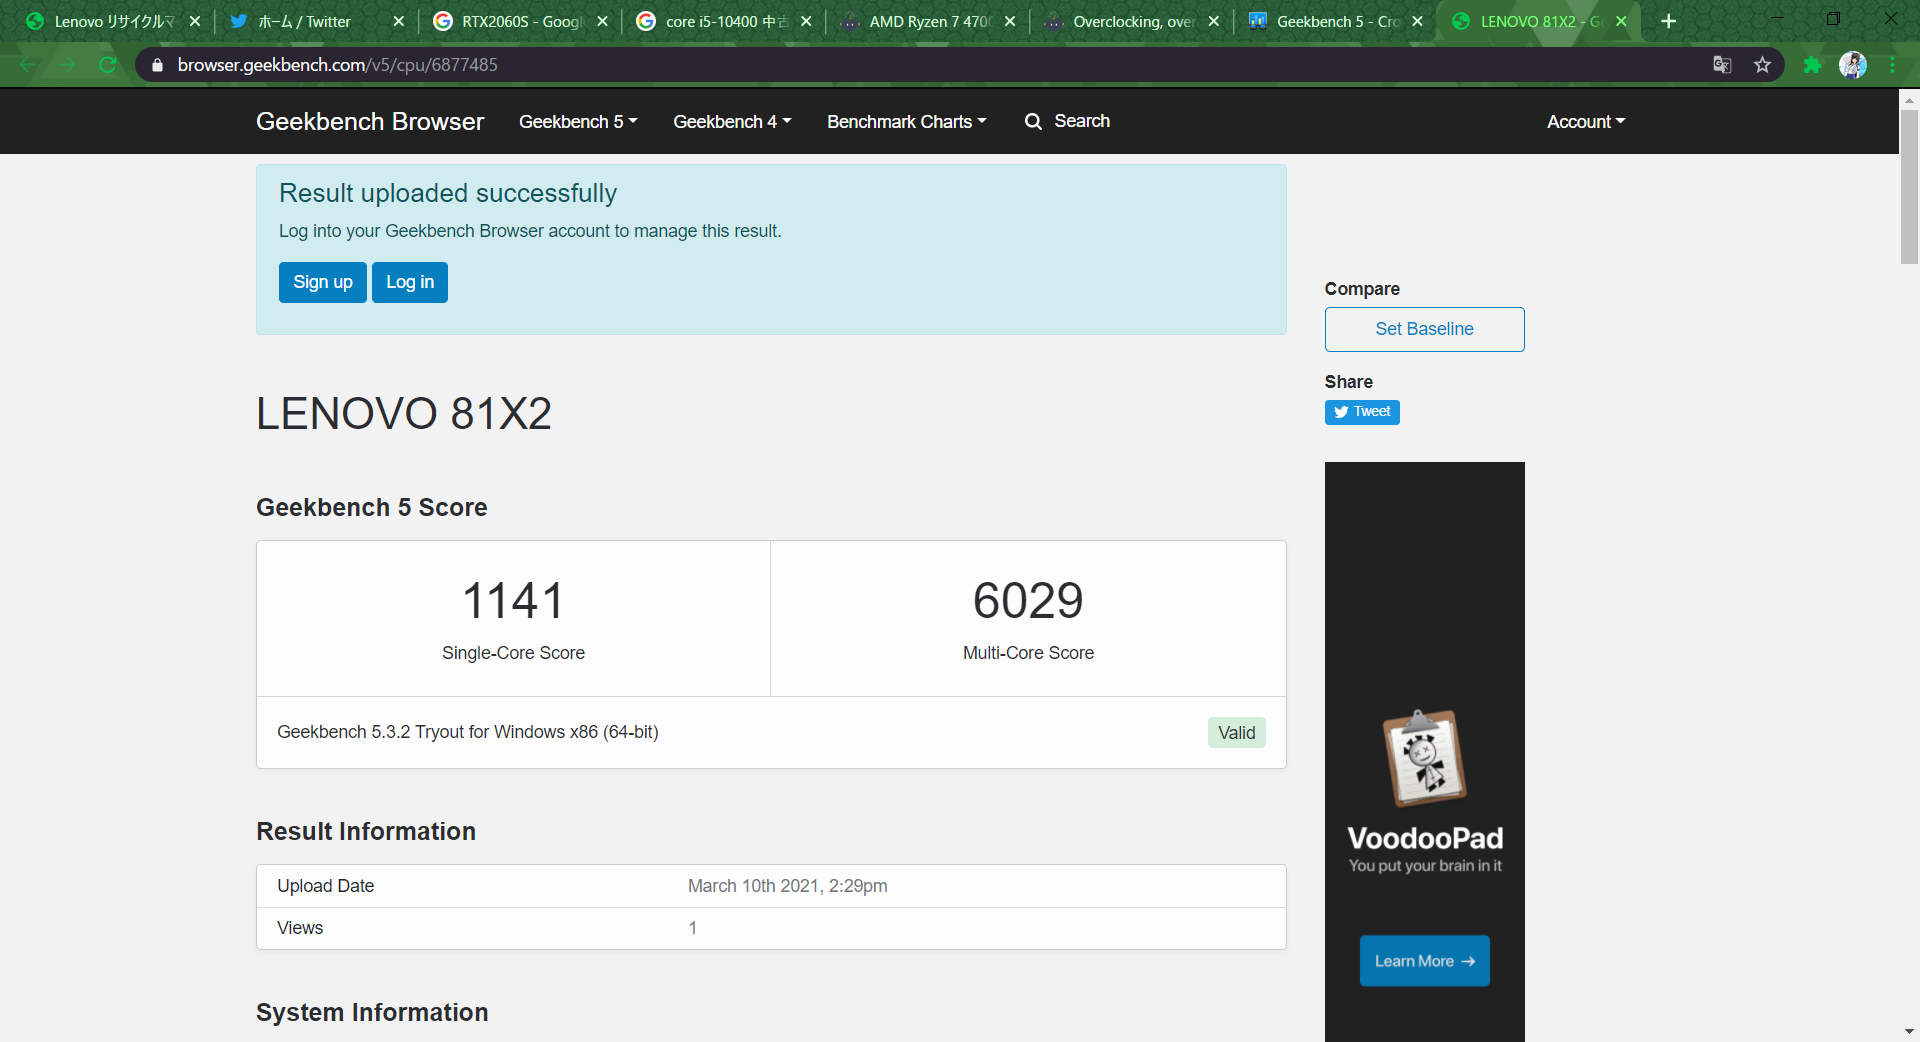
Task: Open the extensions puzzle icon
Action: 1812,65
